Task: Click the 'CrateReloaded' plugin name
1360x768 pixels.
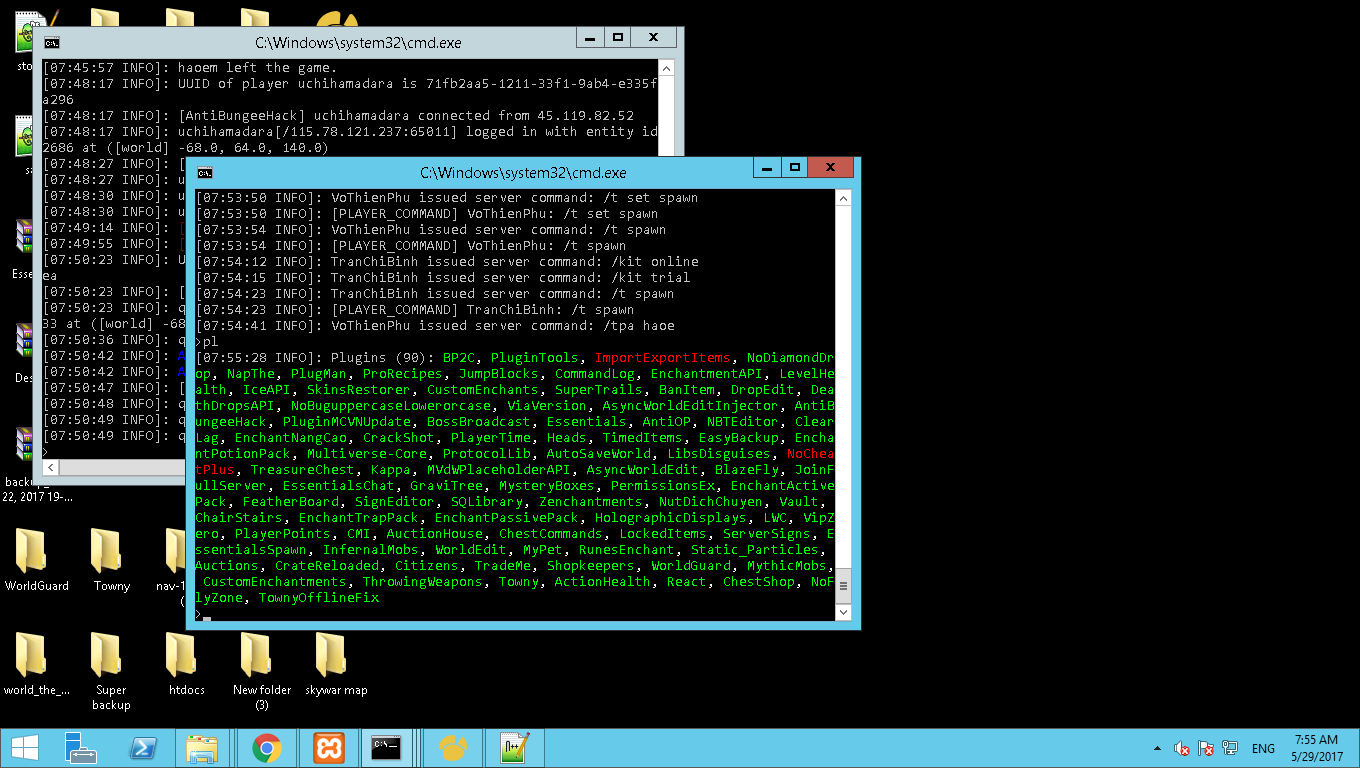Action: click(327, 566)
